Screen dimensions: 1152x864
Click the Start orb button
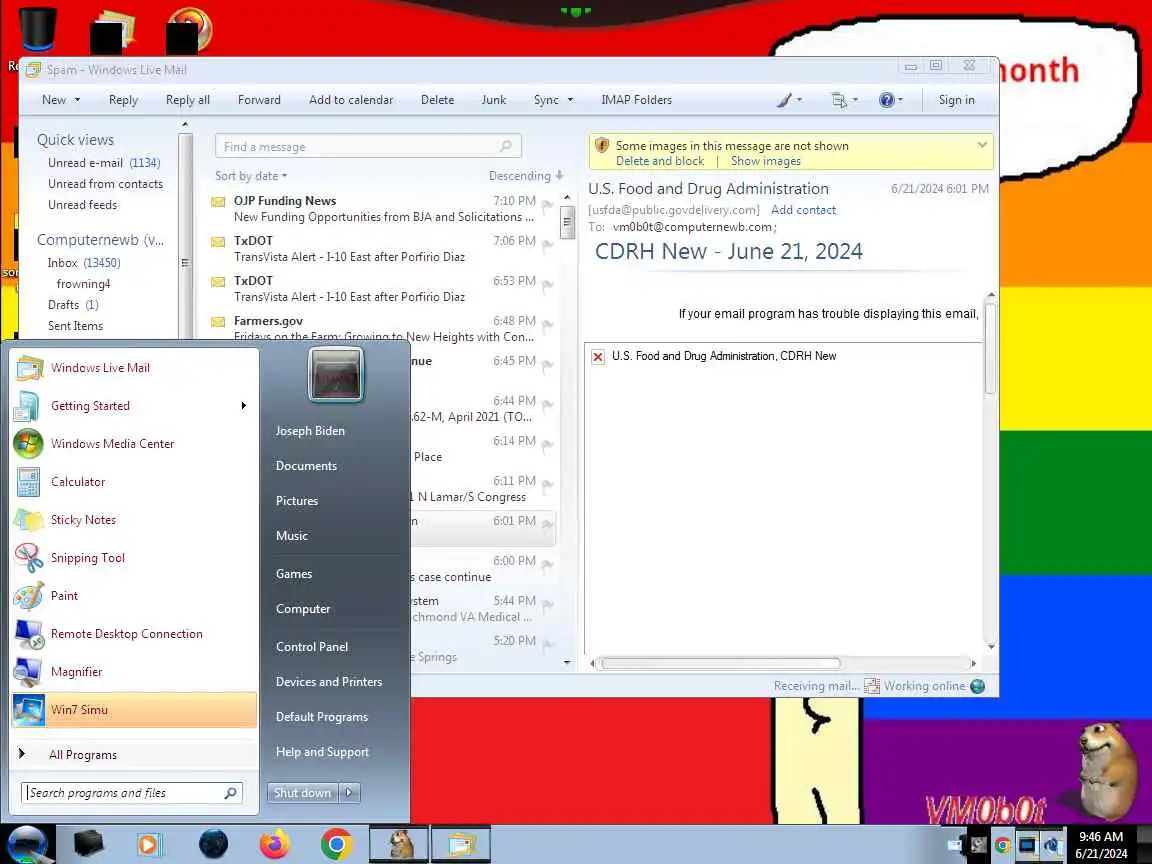pyautogui.click(x=27, y=846)
